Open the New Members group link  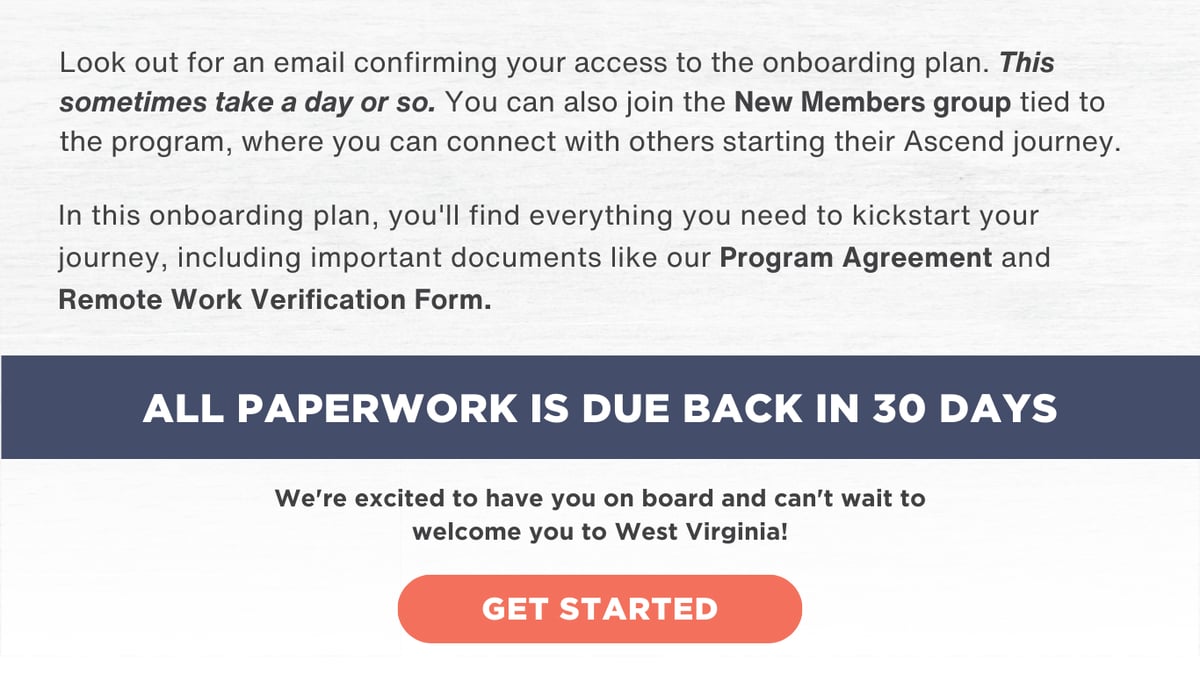click(x=873, y=102)
